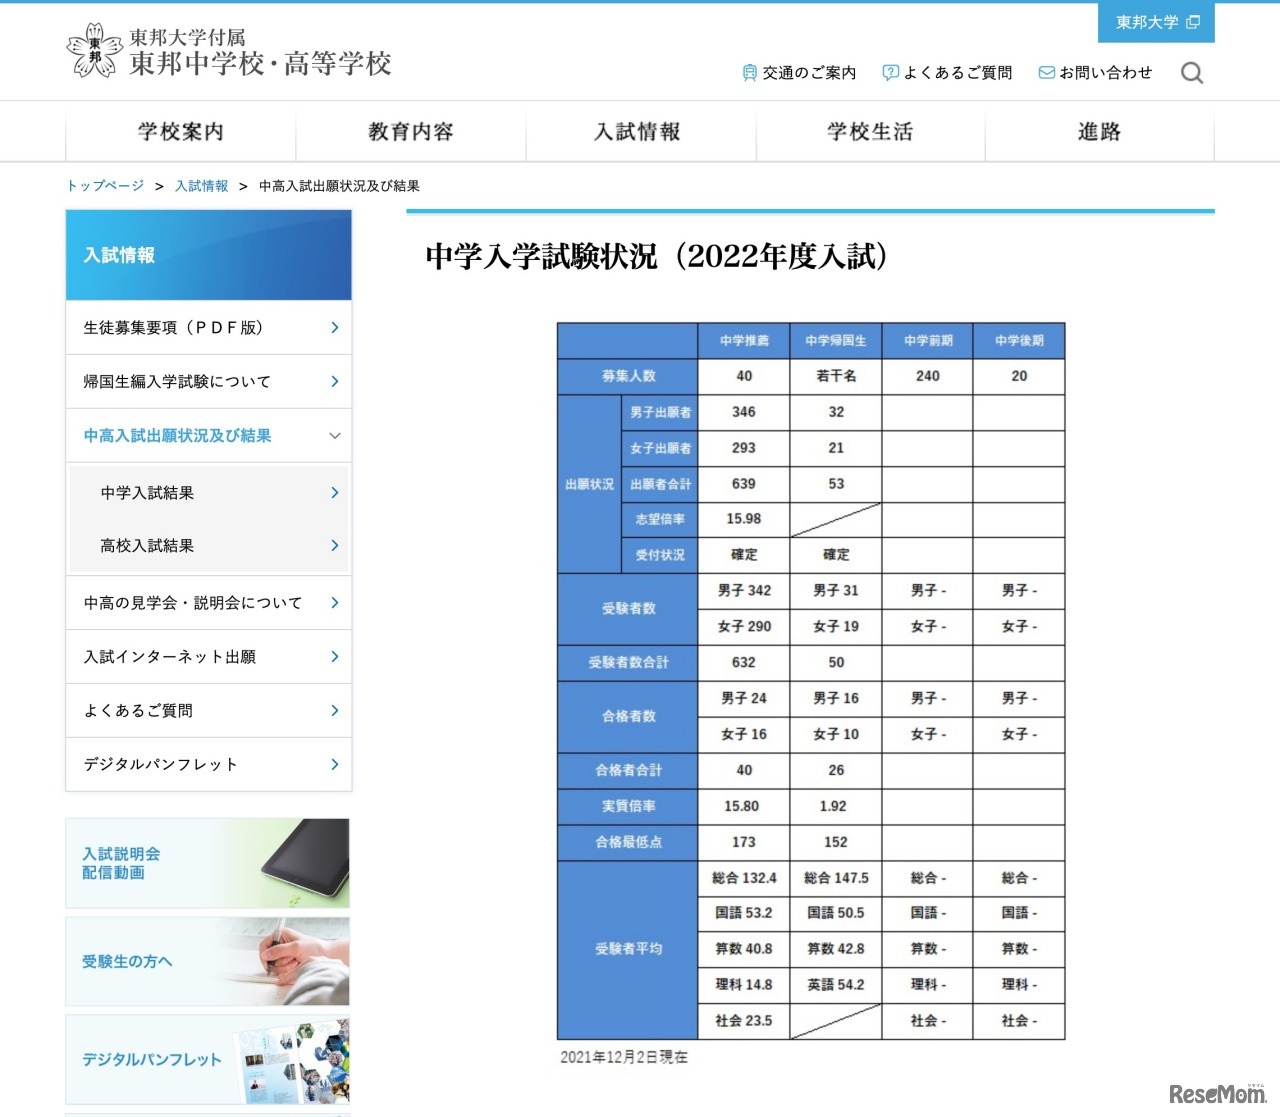Click the envelope icon beside お問い合わせ

(1047, 73)
